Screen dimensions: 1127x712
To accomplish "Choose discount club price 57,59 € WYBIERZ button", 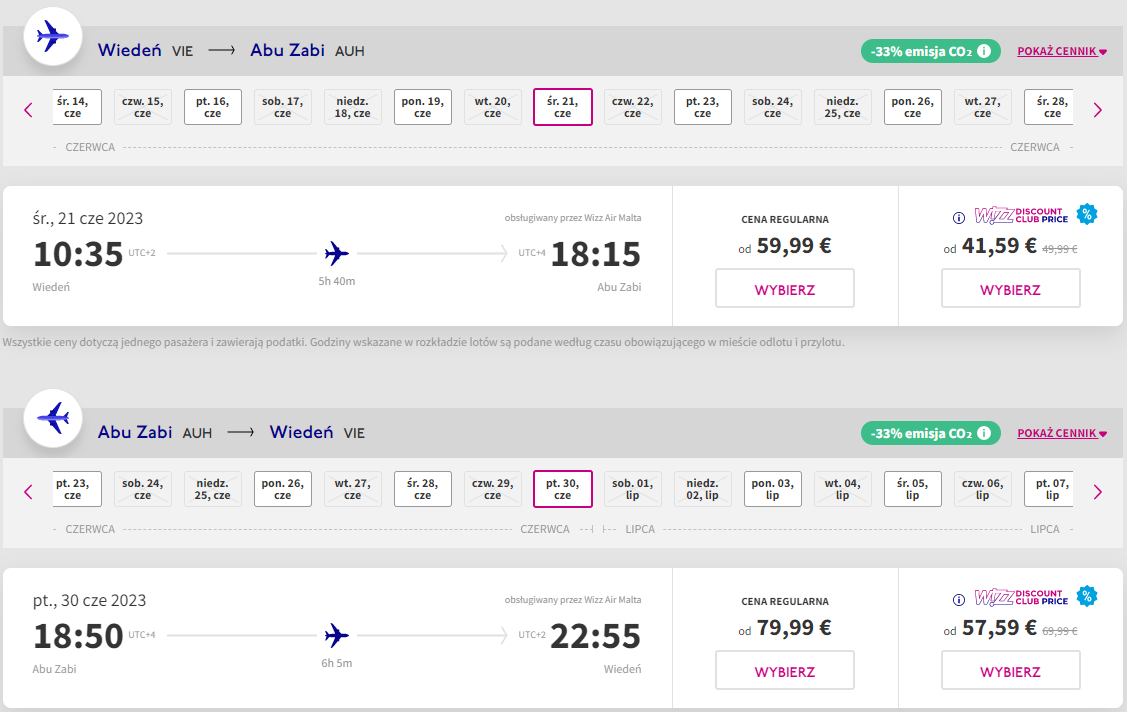I will click(1011, 670).
